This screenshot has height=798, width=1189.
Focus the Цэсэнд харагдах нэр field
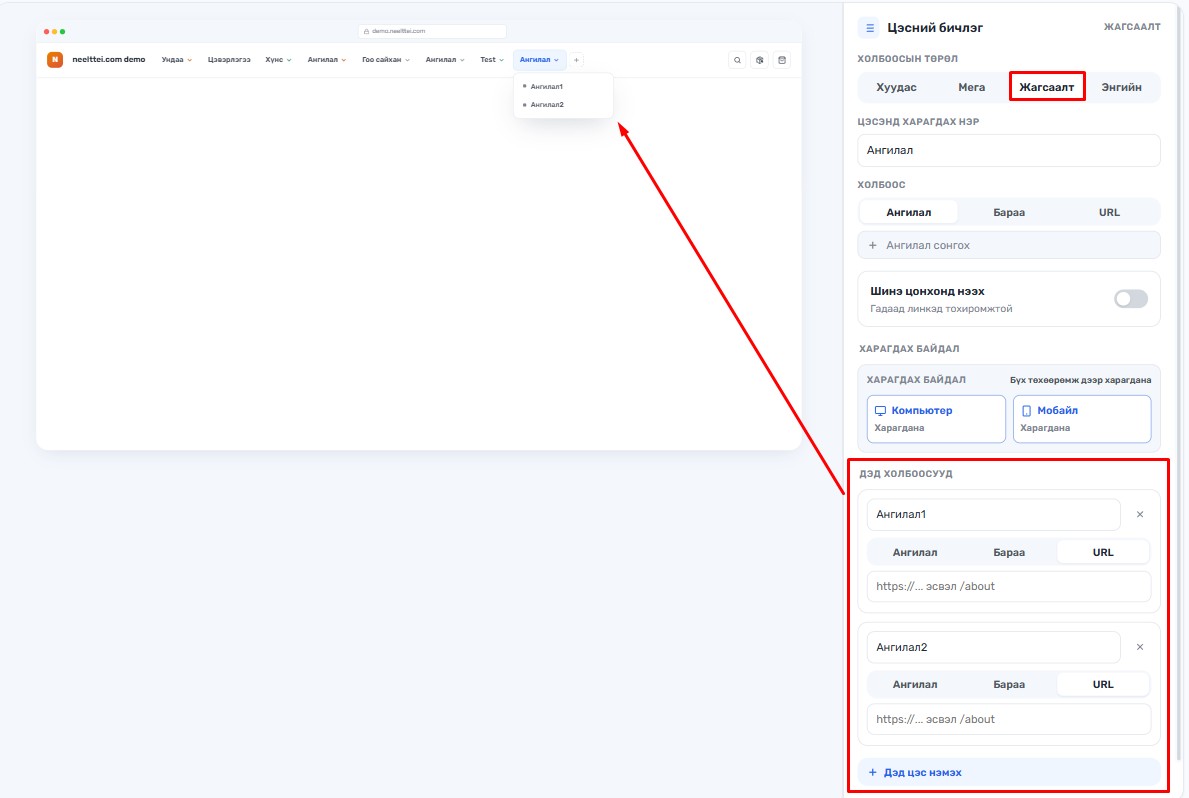click(1009, 150)
